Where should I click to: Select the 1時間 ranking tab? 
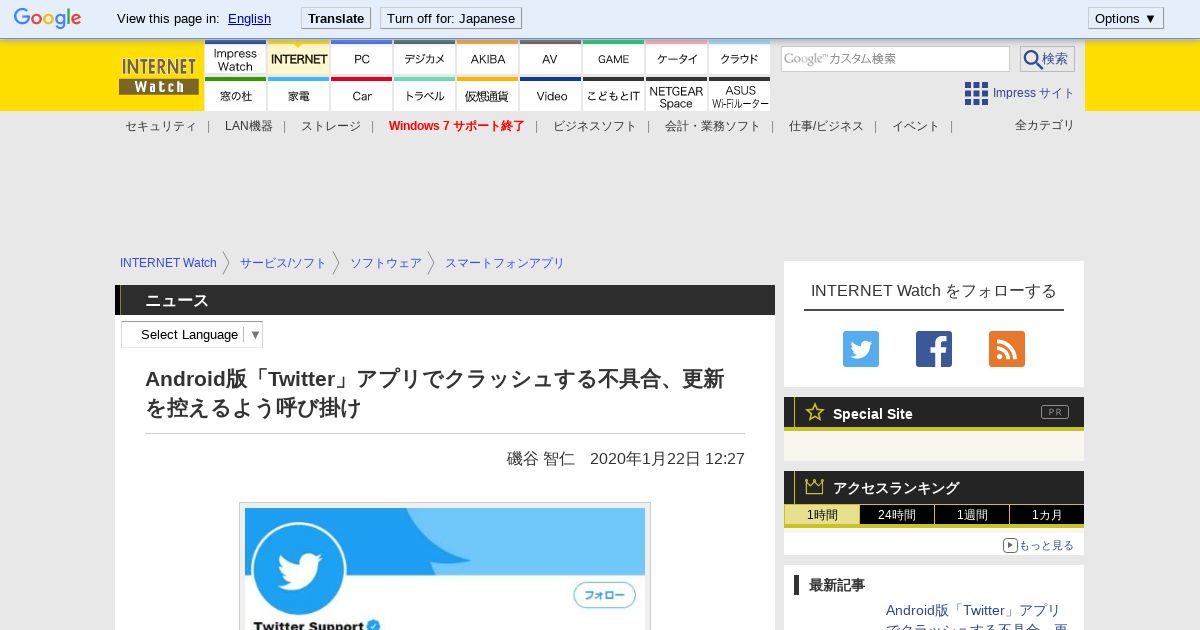point(822,515)
